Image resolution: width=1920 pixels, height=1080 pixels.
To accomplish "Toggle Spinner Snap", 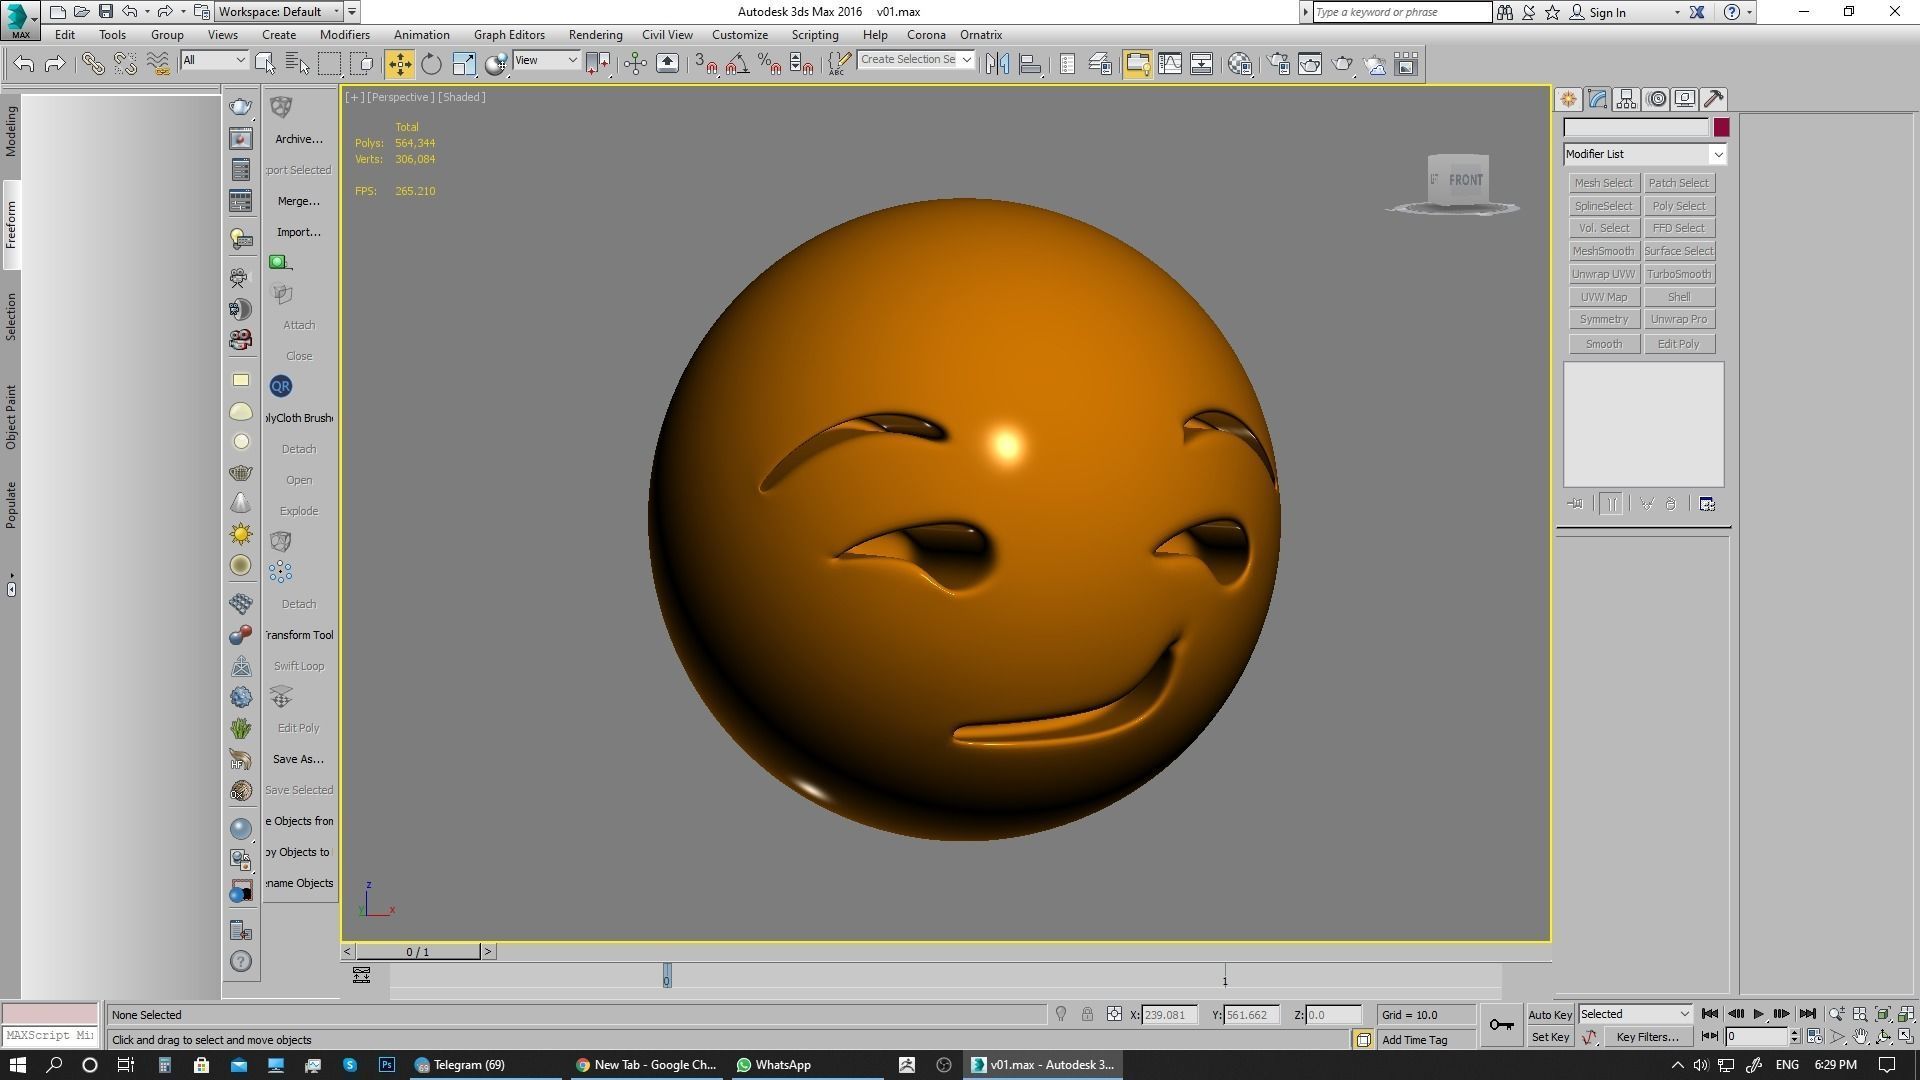I will tap(801, 64).
